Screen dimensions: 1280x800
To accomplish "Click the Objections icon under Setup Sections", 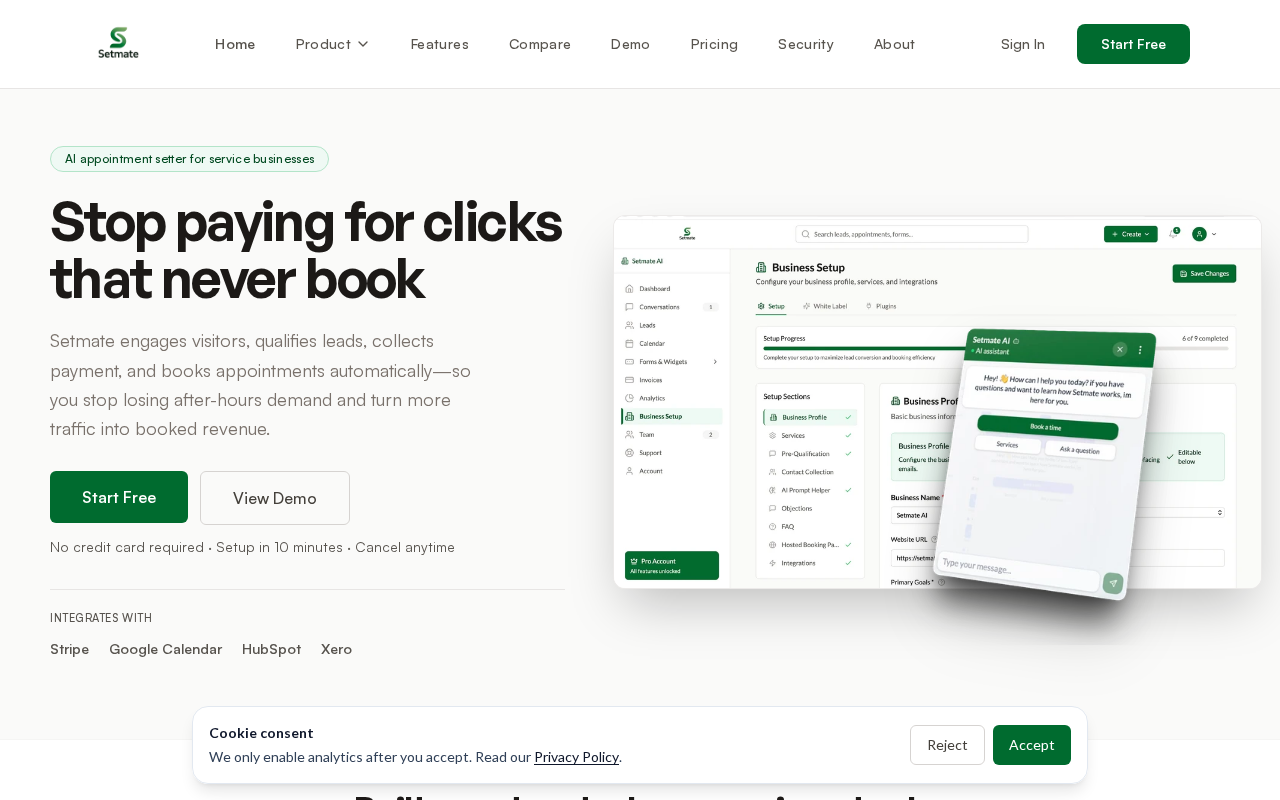I will (772, 508).
